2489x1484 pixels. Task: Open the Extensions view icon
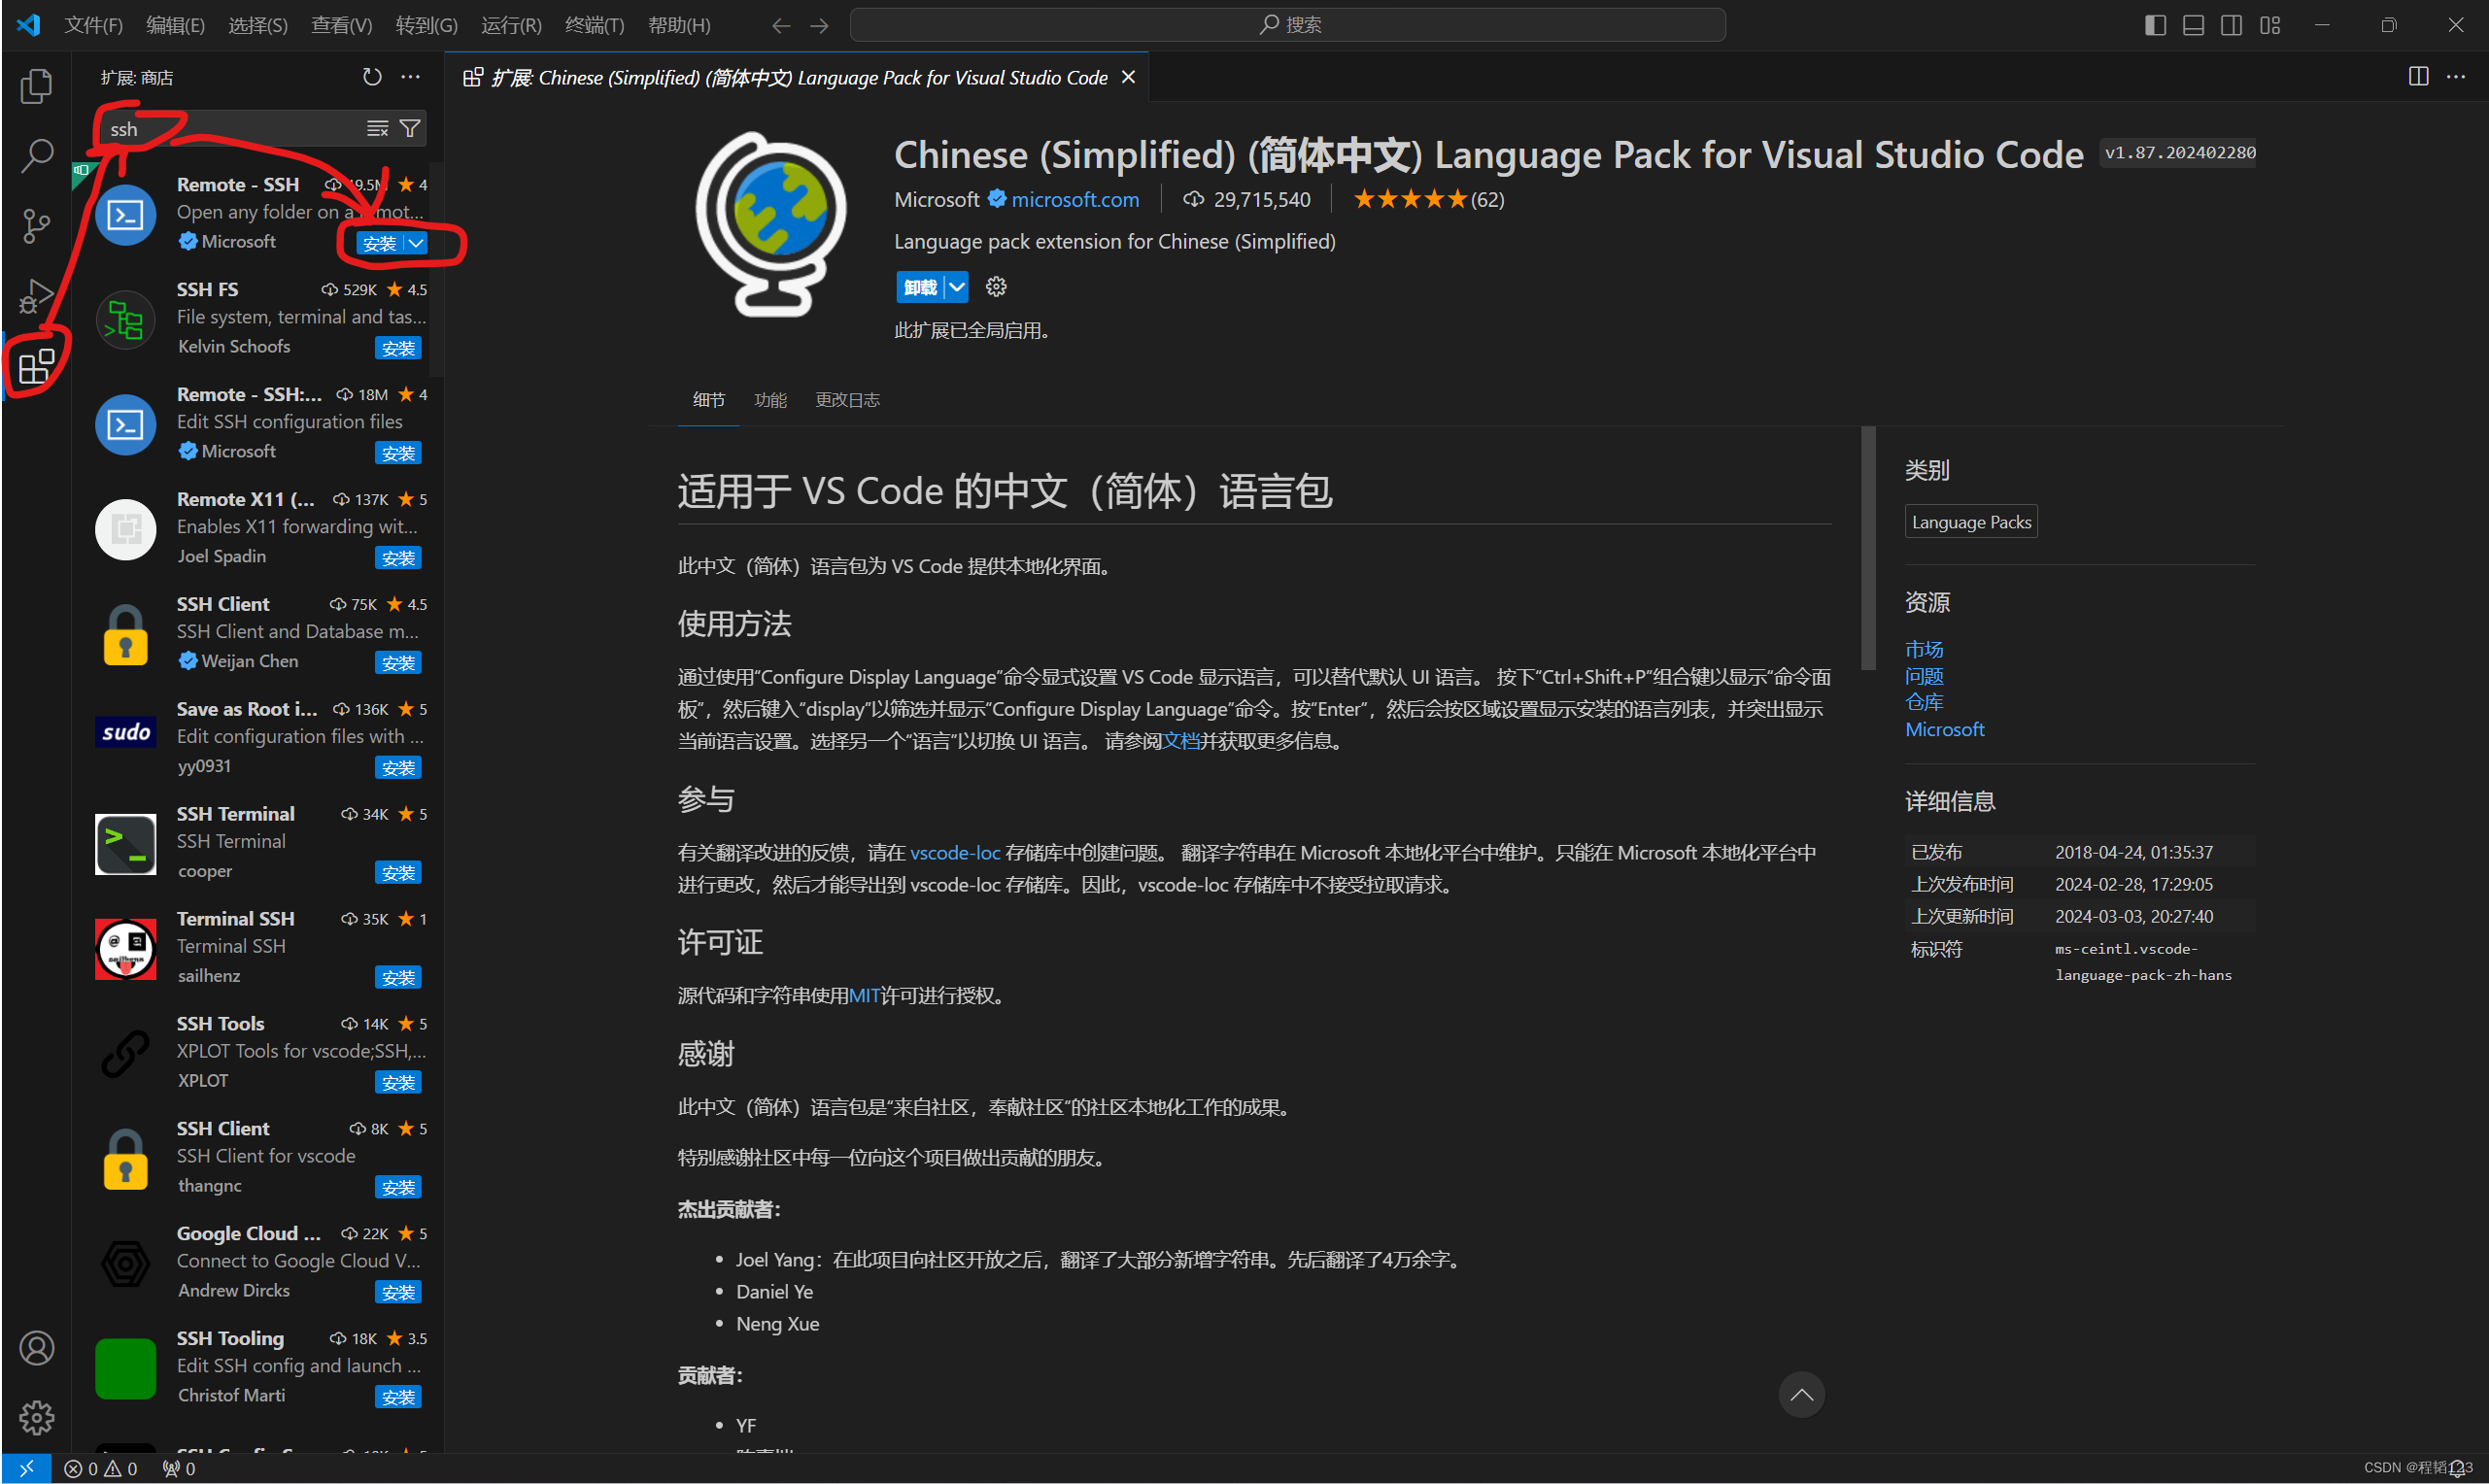point(36,366)
